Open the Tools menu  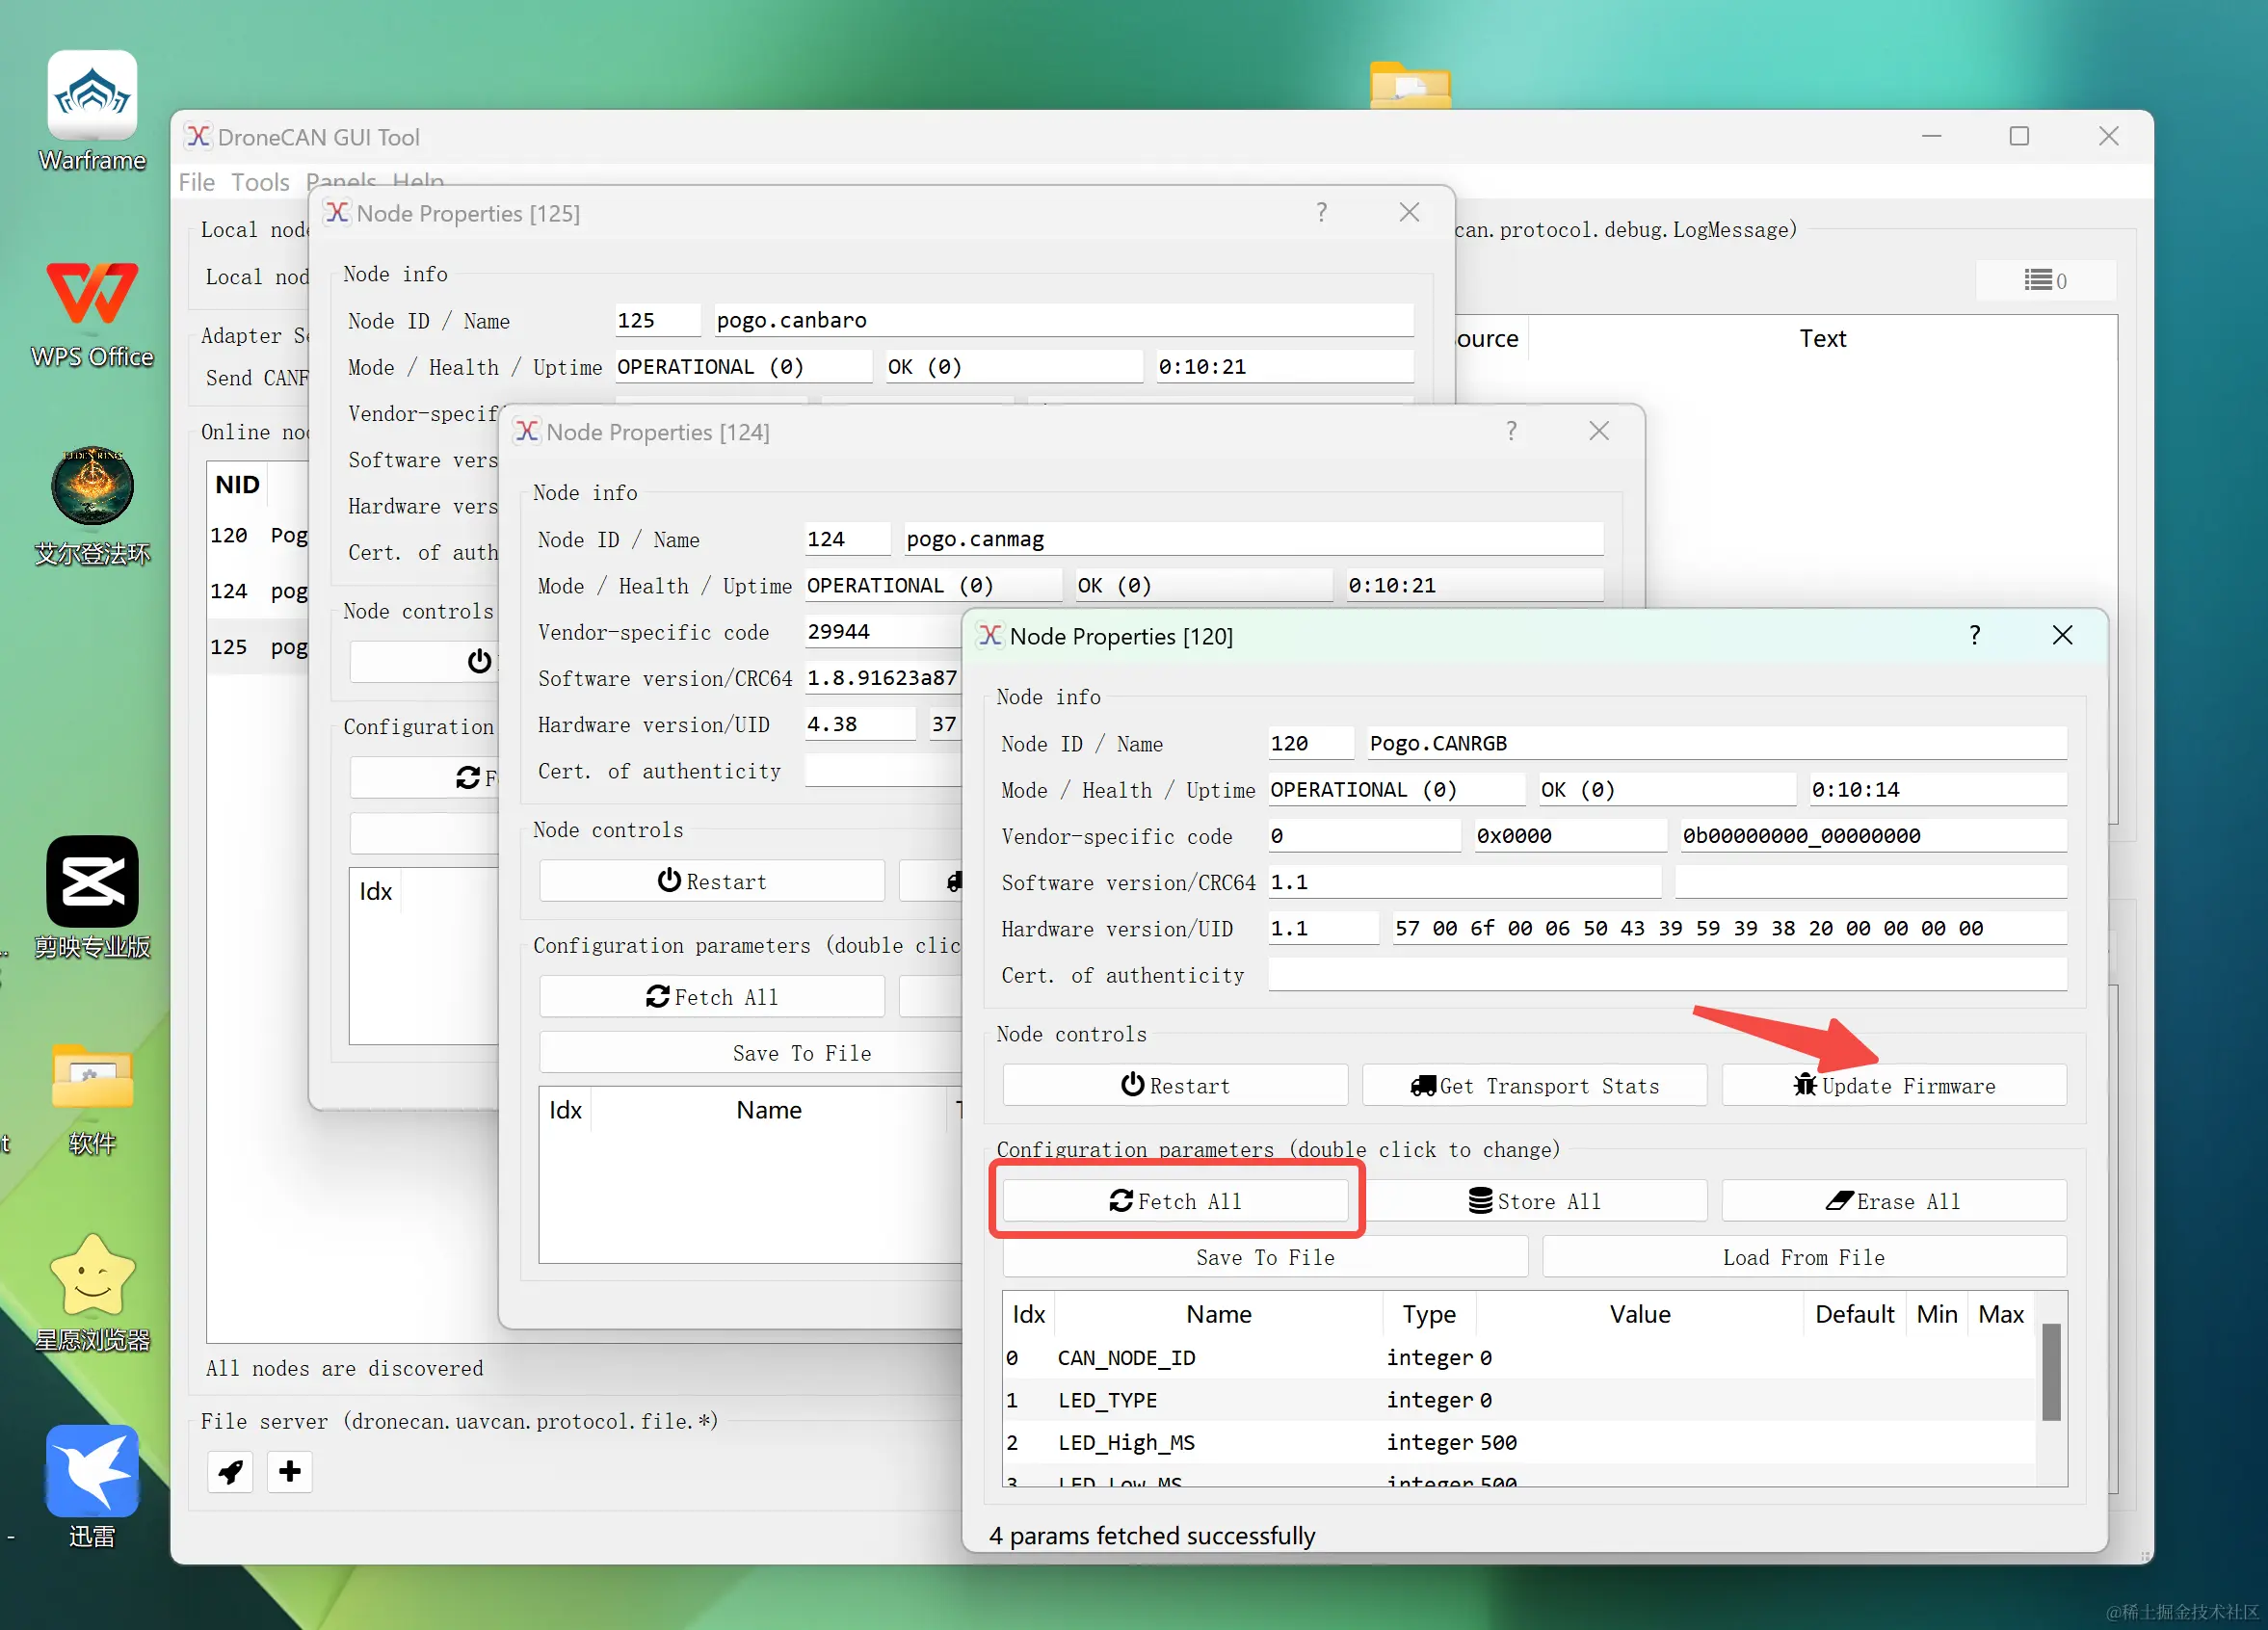click(260, 182)
